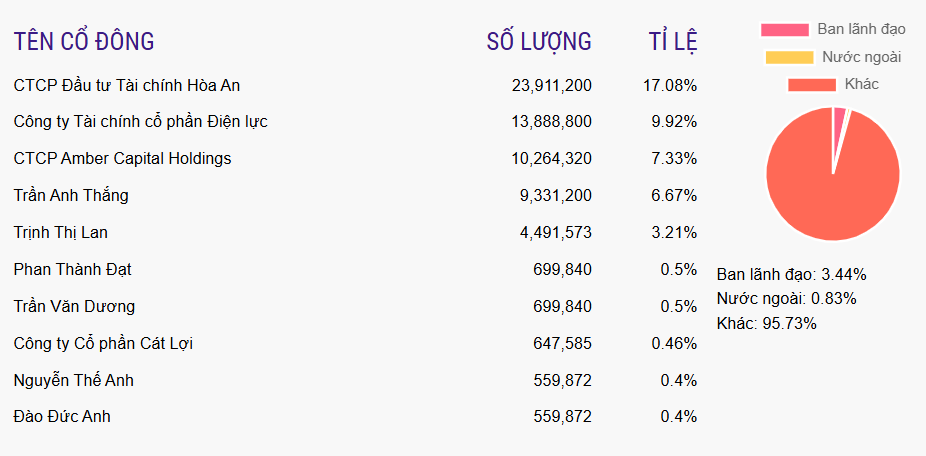
Task: Open Công ty Cổ phần Cát Lợi entry
Action: (x=103, y=344)
